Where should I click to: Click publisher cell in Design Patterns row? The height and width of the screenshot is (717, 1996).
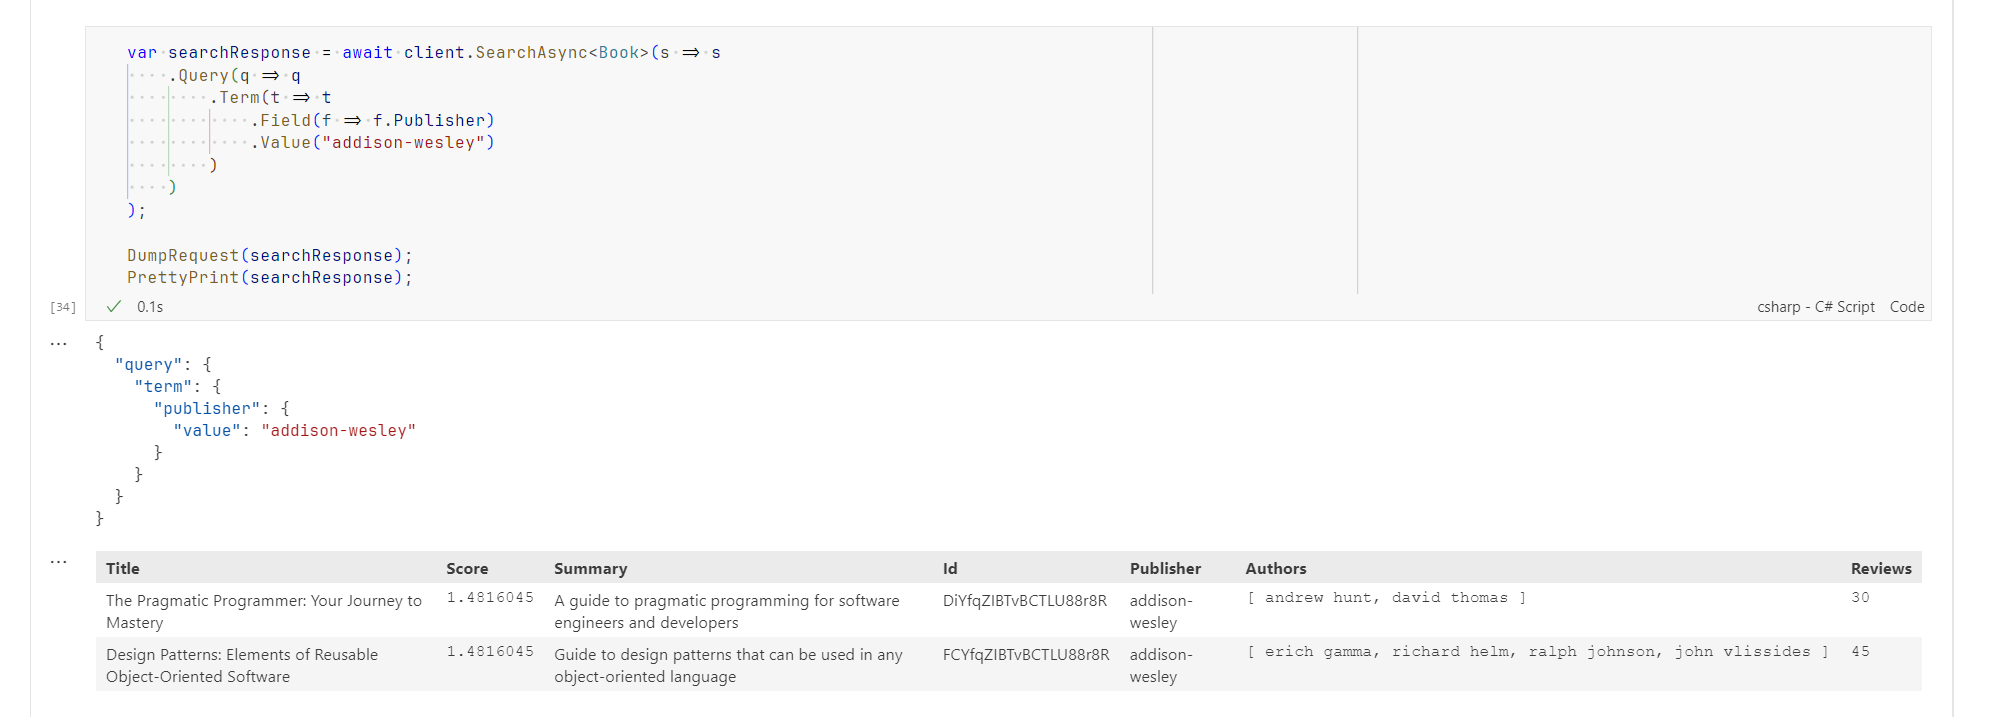tap(1161, 665)
